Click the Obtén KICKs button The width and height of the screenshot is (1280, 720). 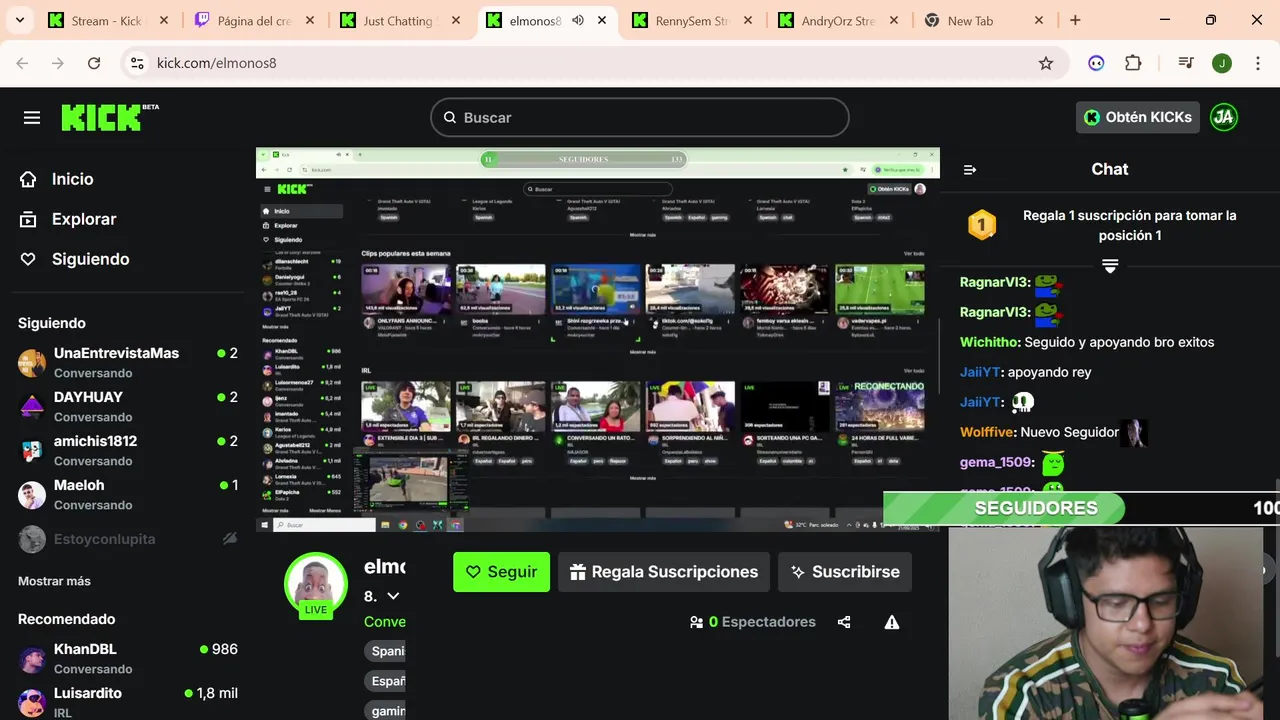pyautogui.click(x=1138, y=117)
